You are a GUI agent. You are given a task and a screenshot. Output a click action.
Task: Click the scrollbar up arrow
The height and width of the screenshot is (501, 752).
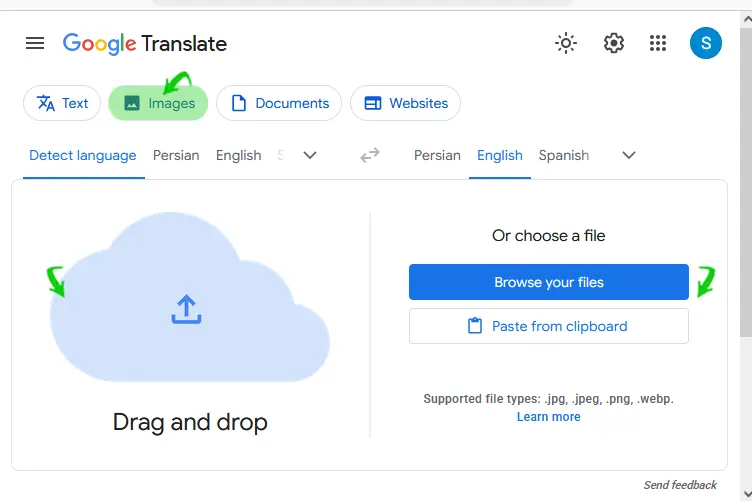tap(747, 19)
